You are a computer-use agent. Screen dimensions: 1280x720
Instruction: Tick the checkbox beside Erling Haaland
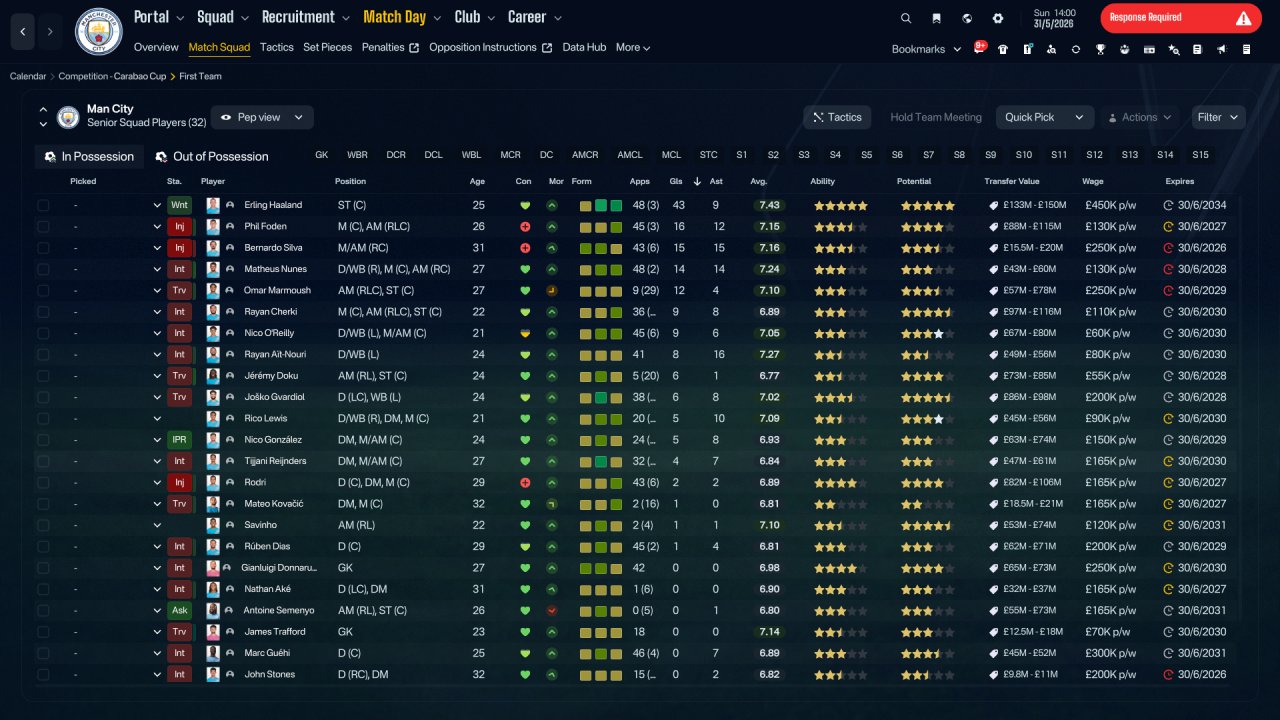point(43,205)
